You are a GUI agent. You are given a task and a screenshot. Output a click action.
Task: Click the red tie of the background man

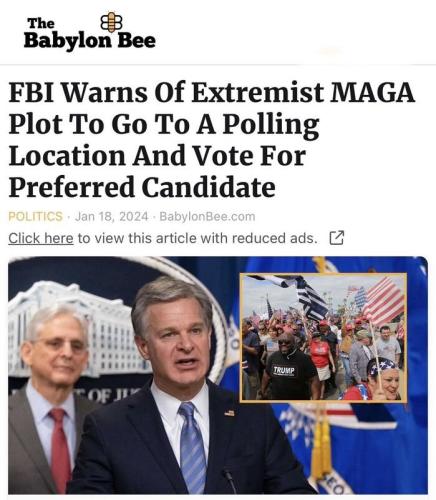click(60, 450)
